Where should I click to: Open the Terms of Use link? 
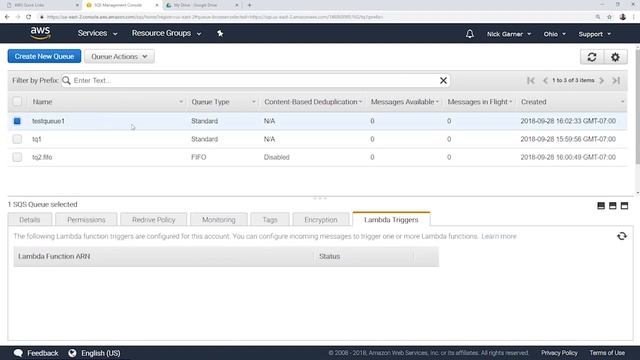pyautogui.click(x=607, y=353)
